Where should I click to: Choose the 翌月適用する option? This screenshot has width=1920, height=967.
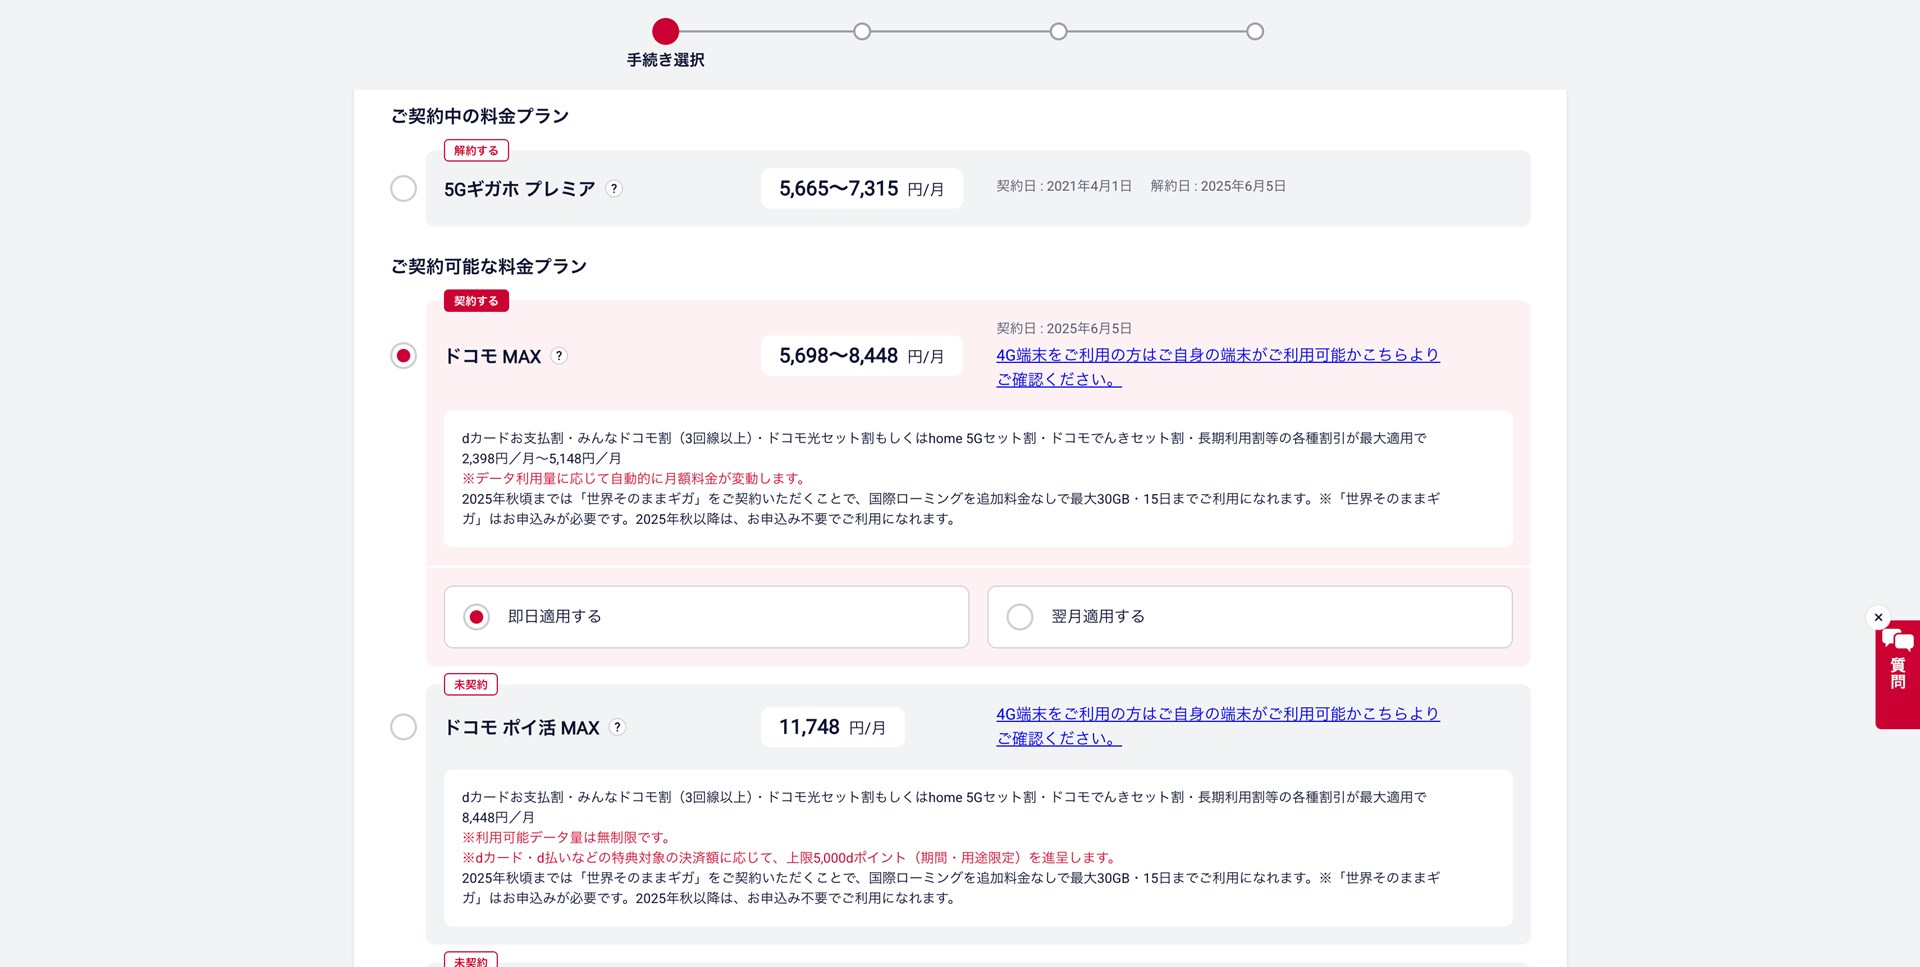tap(1019, 617)
